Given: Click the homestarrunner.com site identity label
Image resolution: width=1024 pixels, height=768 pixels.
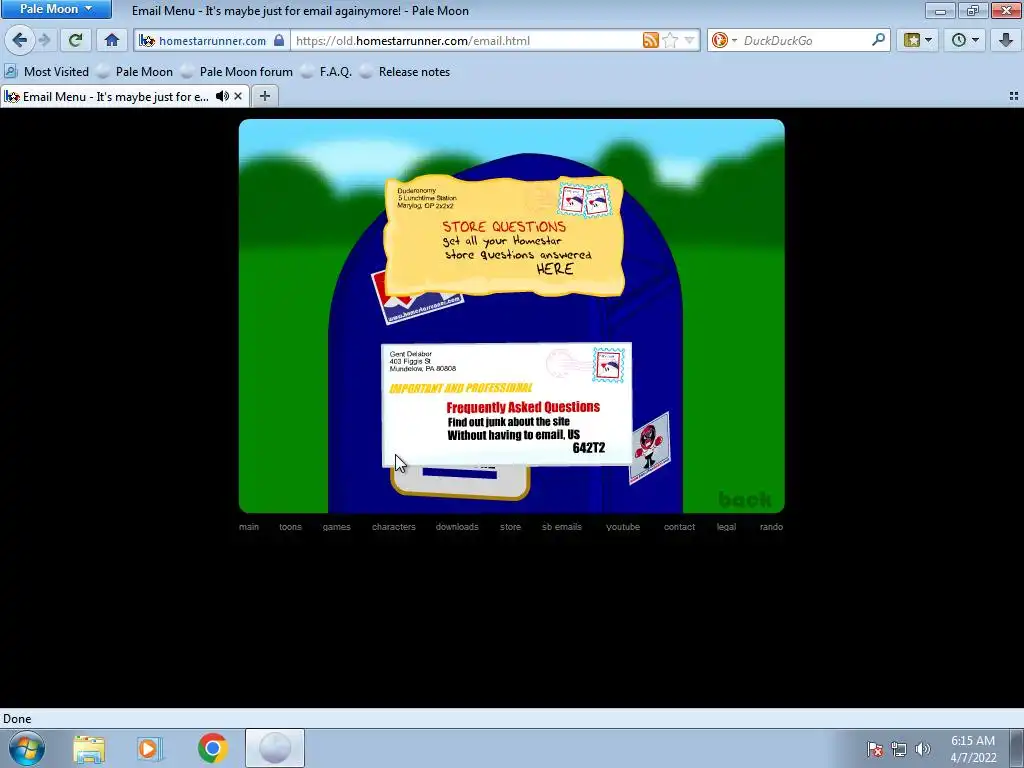Looking at the screenshot, I should pyautogui.click(x=212, y=40).
